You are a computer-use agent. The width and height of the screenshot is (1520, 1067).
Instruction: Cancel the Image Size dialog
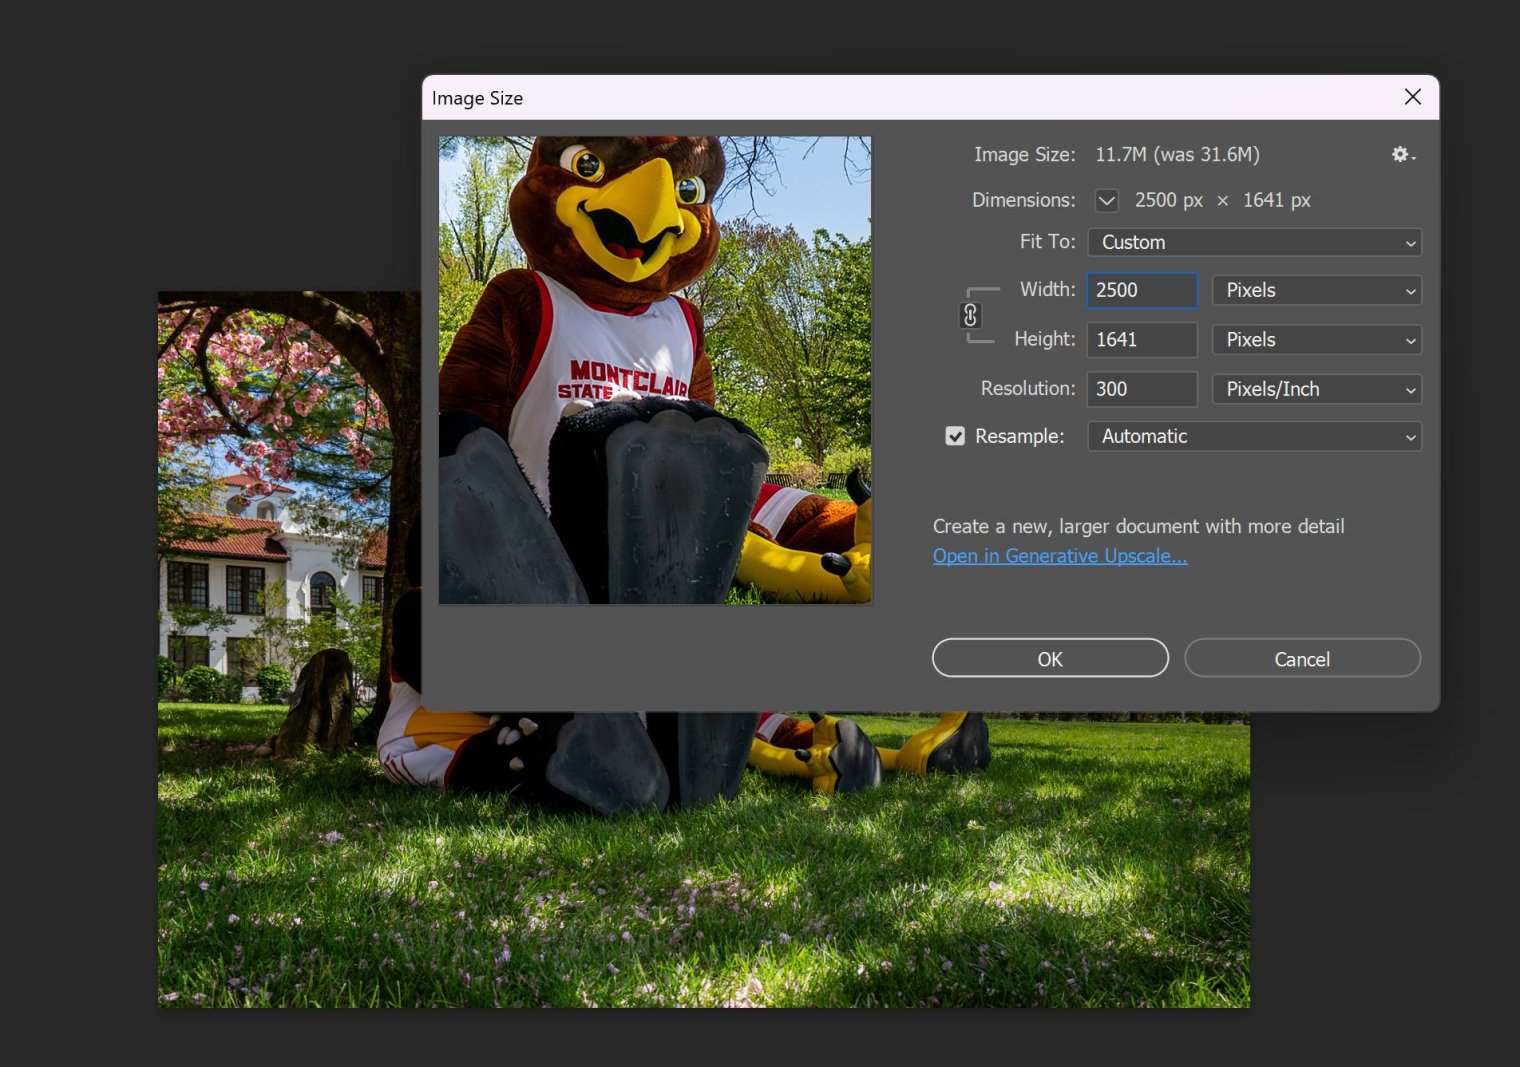pyautogui.click(x=1302, y=658)
